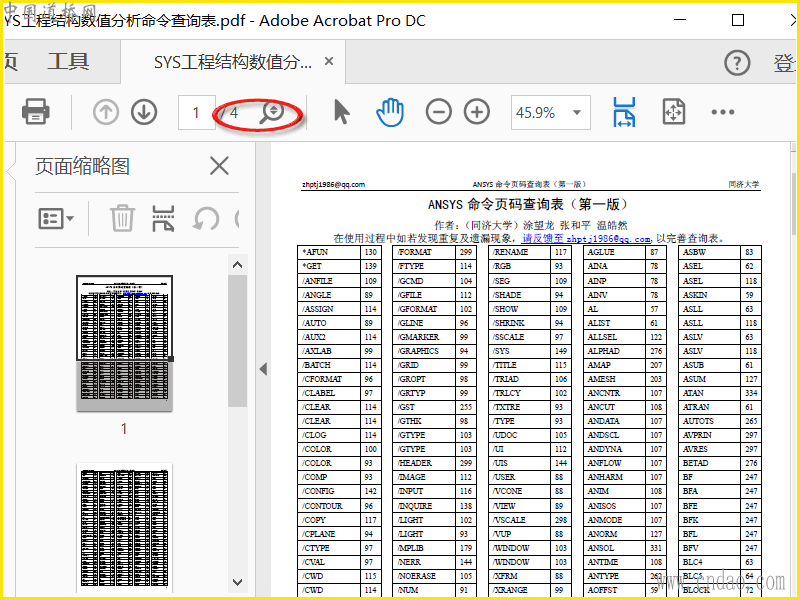
Task: Click the ASBW table cell
Action: 710,252
